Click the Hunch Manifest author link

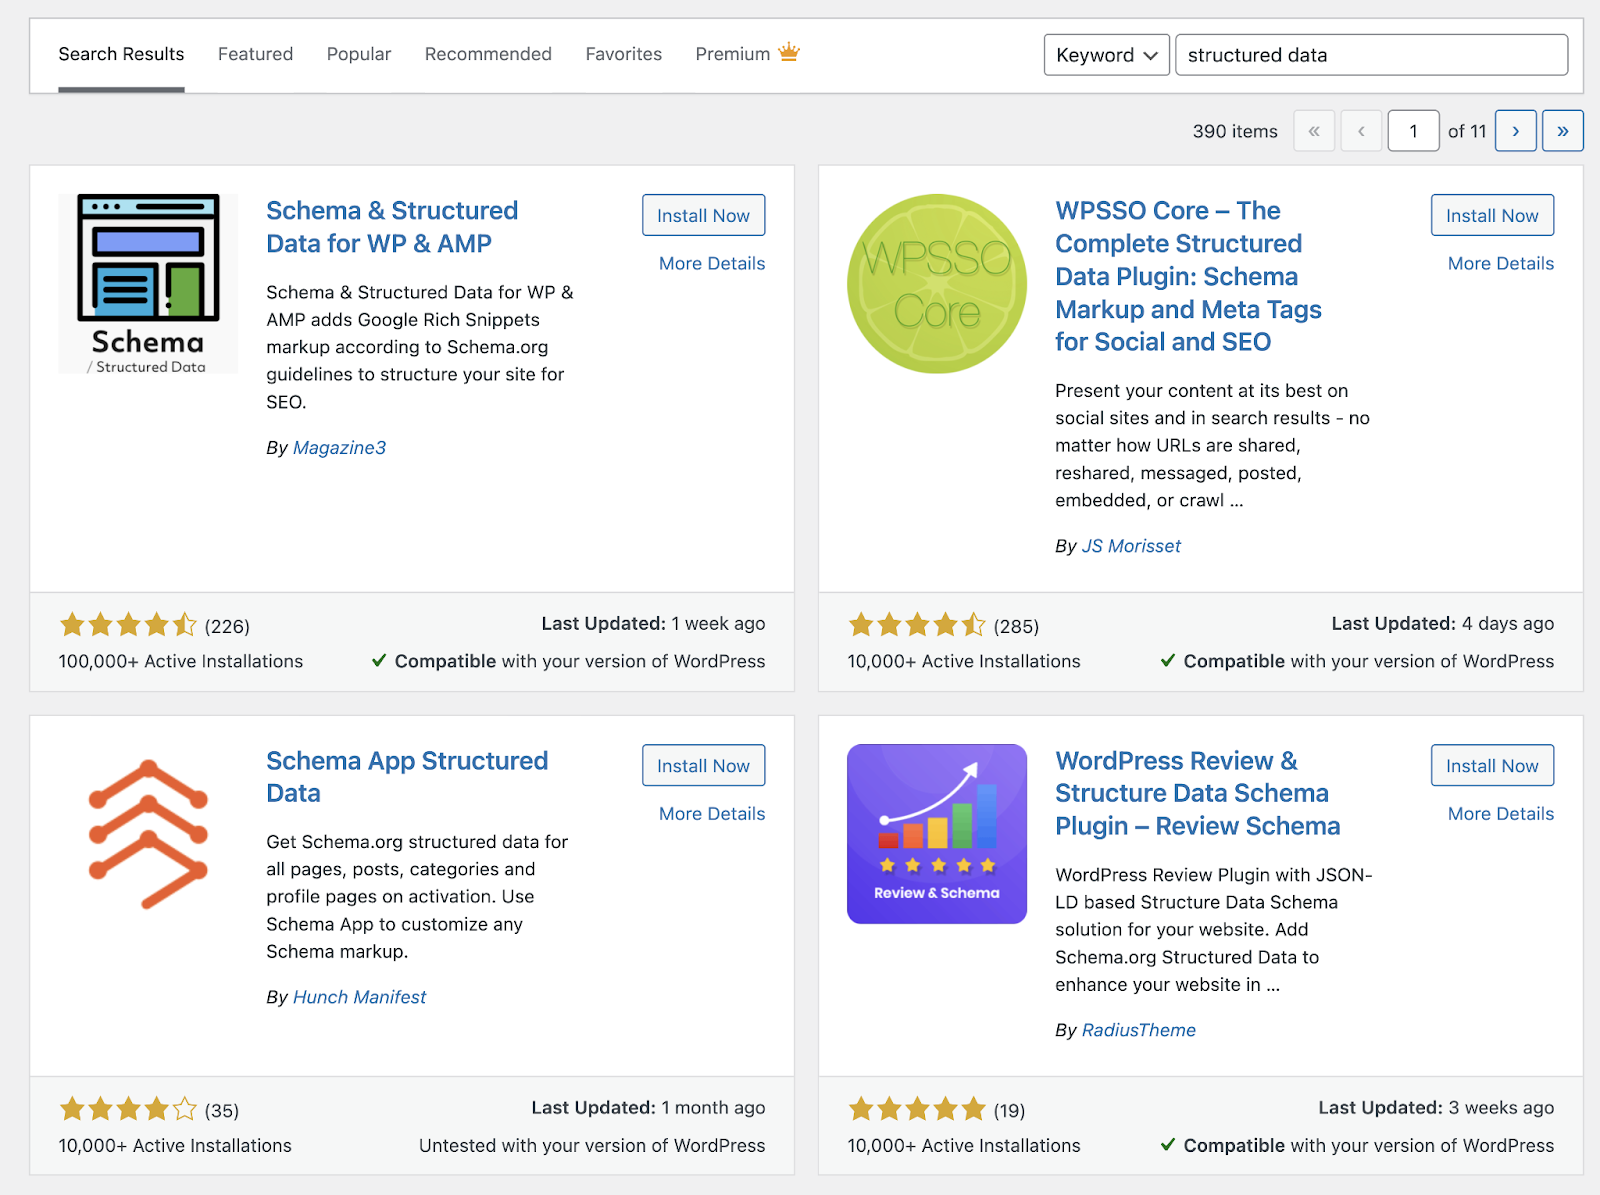coord(359,996)
